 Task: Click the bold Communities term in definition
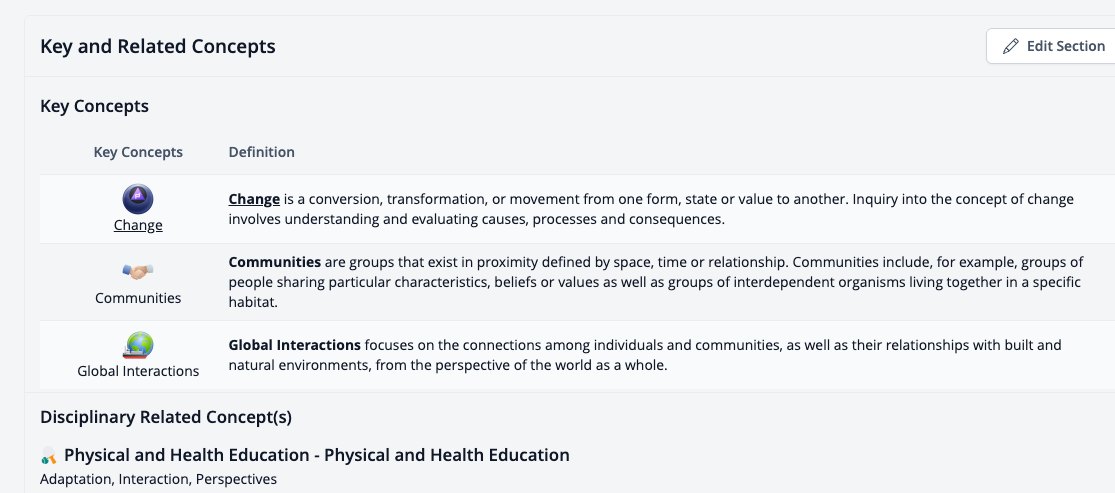pyautogui.click(x=274, y=262)
